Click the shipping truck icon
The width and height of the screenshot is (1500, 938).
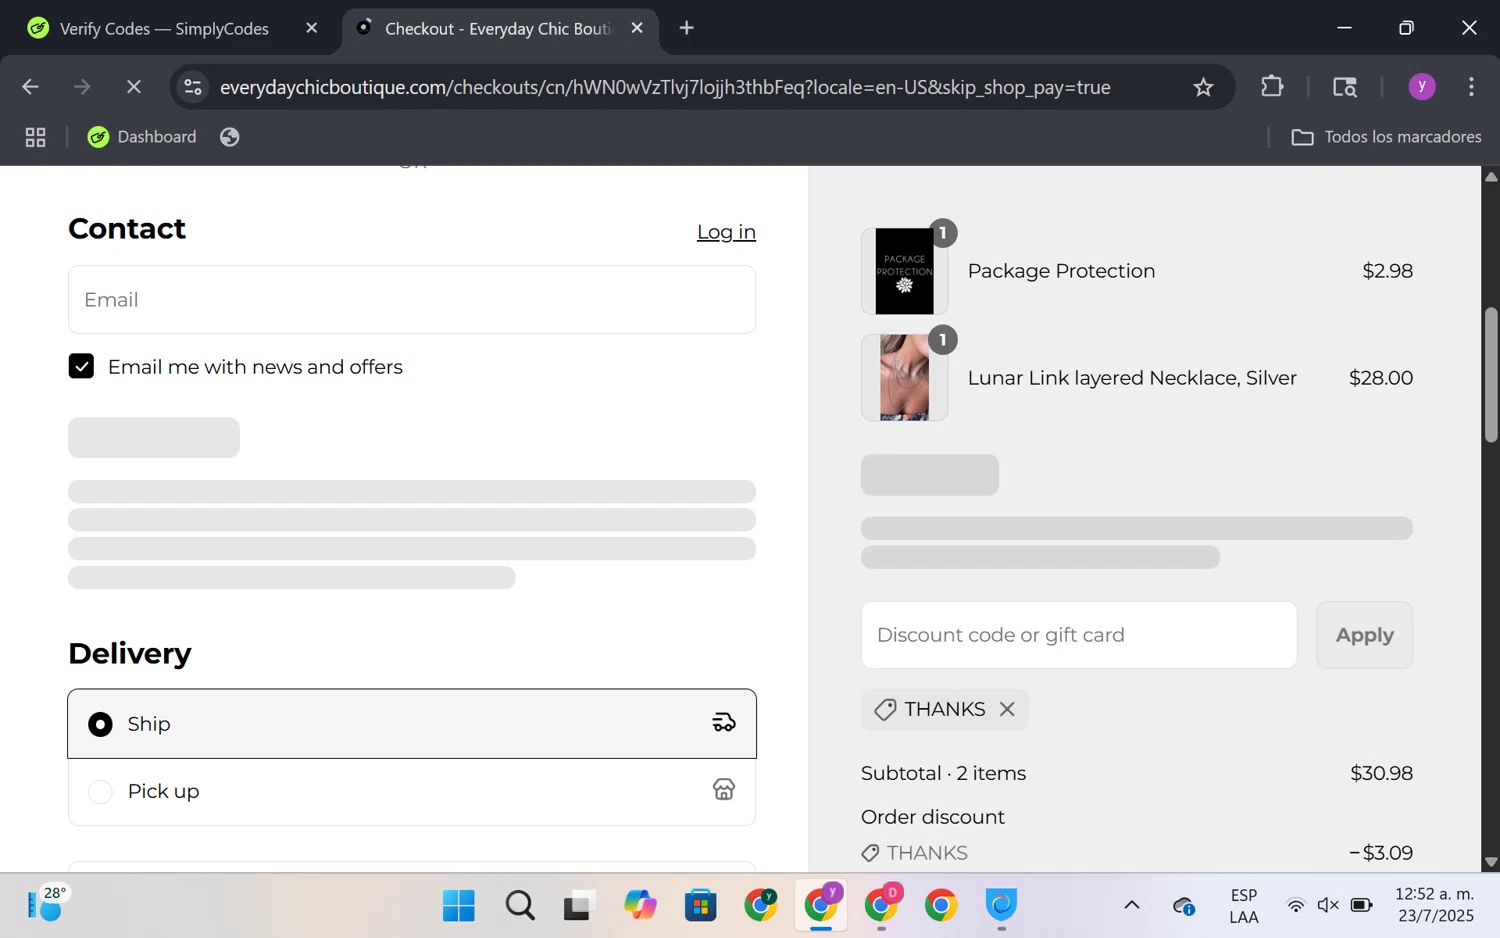[x=724, y=723]
